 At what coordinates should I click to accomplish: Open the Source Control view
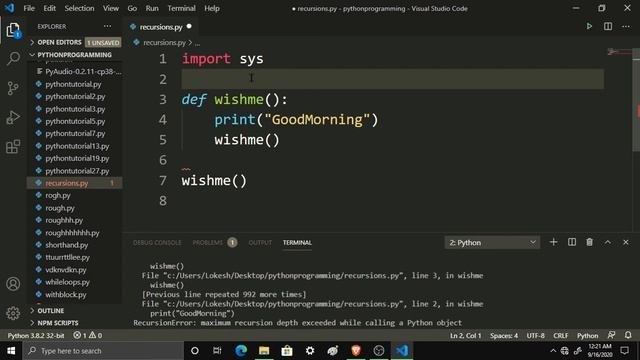point(13,88)
